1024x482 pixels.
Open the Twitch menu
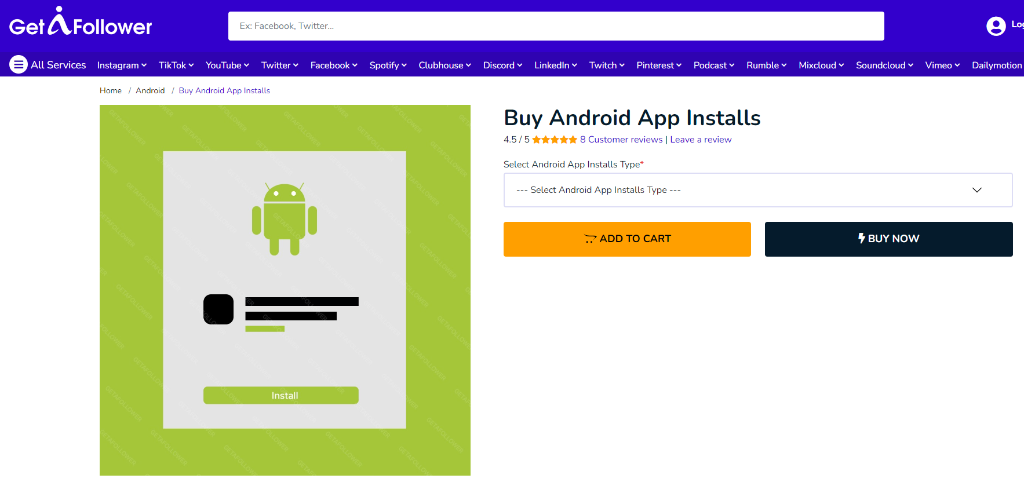(x=607, y=65)
